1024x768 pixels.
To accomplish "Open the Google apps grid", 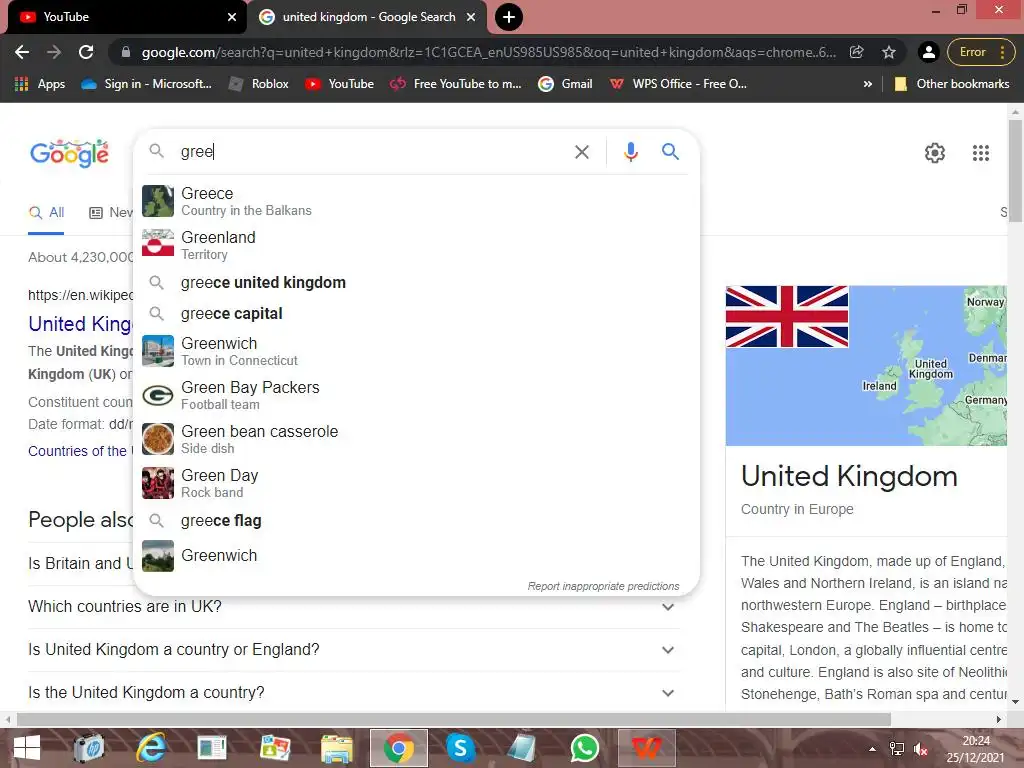I will [981, 153].
